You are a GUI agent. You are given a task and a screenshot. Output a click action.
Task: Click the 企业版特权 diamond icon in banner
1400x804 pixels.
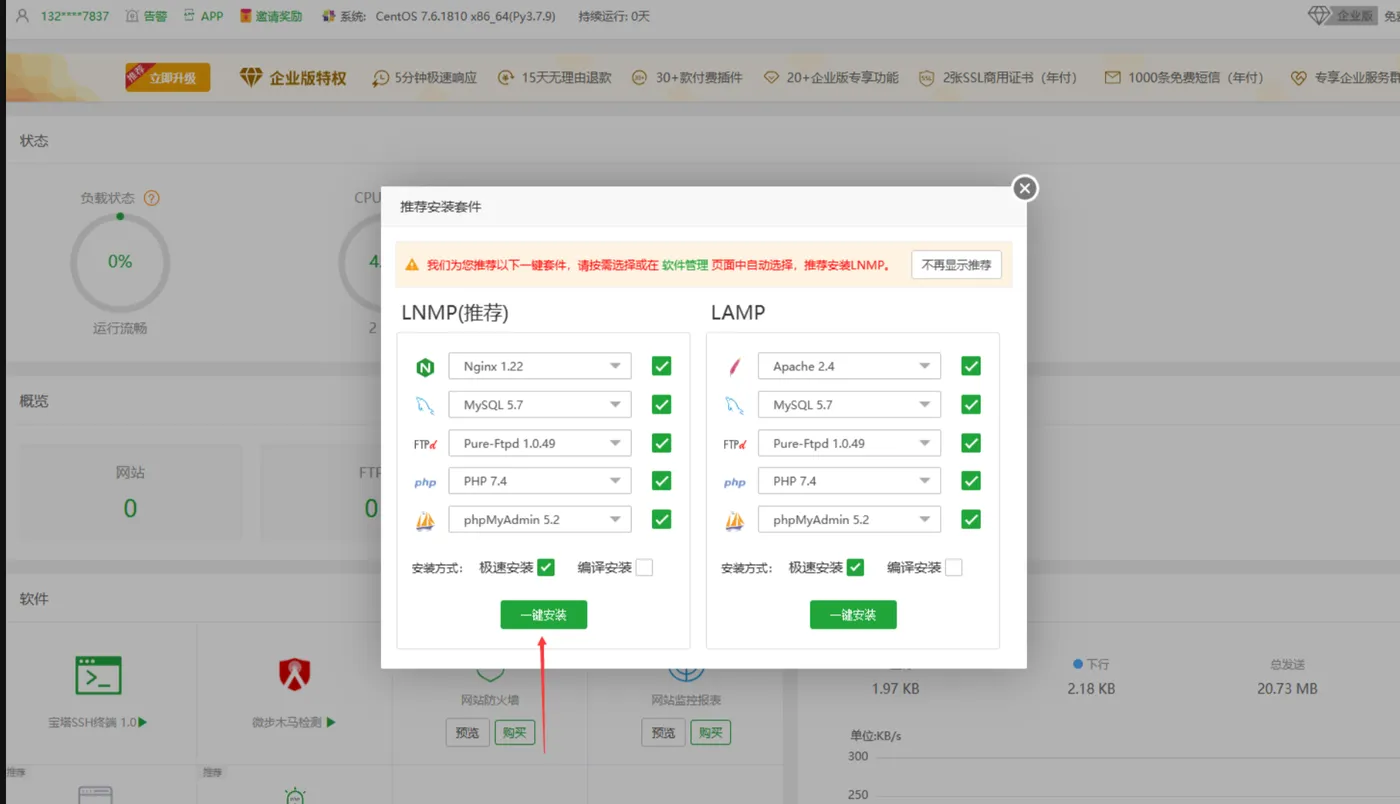pos(251,77)
